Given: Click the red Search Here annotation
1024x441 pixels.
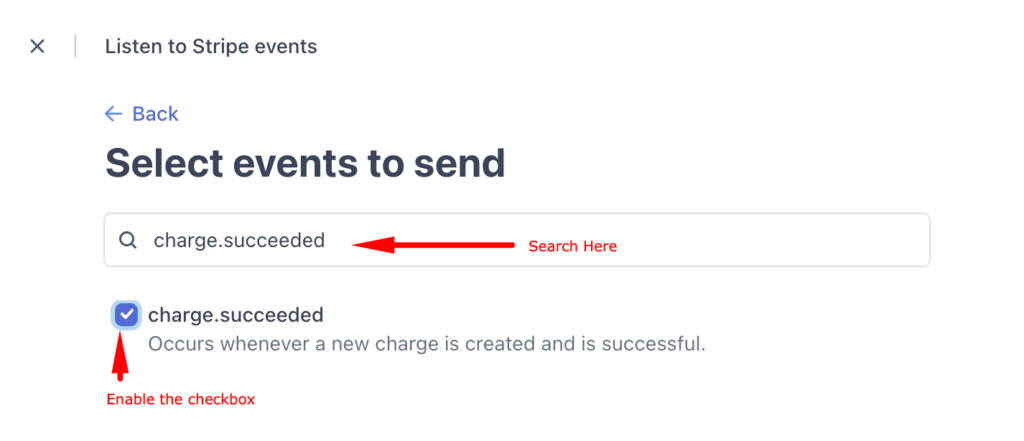Looking at the screenshot, I should point(572,246).
